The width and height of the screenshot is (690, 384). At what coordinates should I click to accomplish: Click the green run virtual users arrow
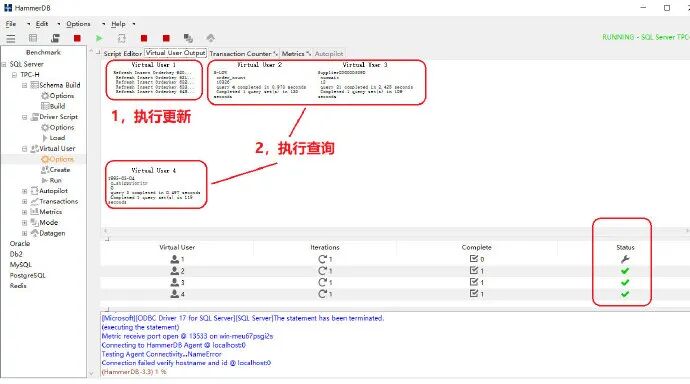(x=99, y=38)
